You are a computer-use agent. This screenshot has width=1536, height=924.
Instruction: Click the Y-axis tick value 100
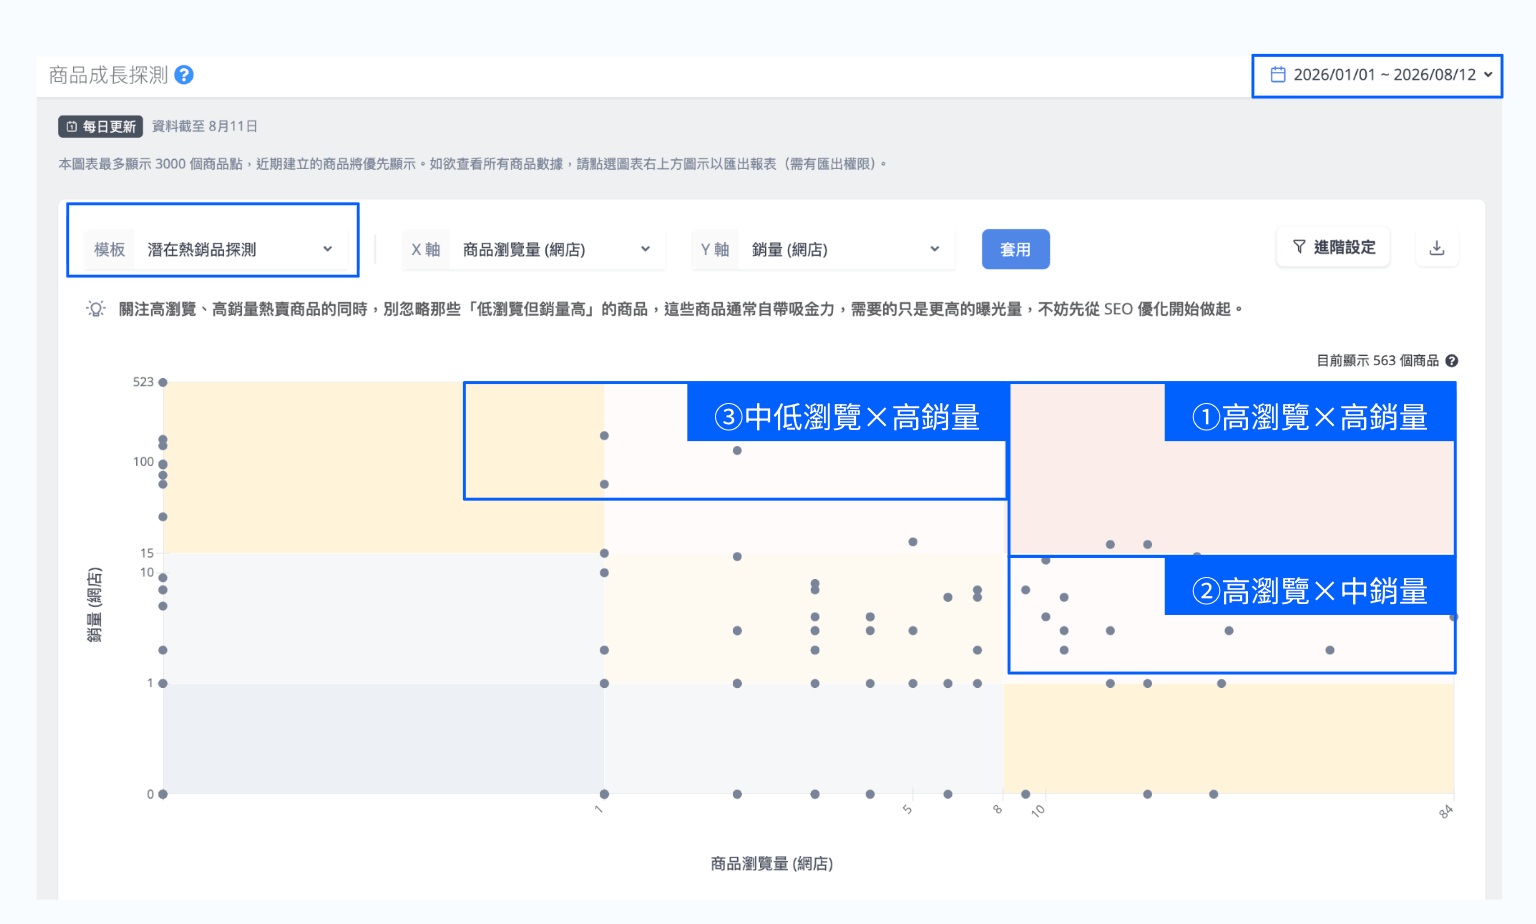[x=143, y=462]
